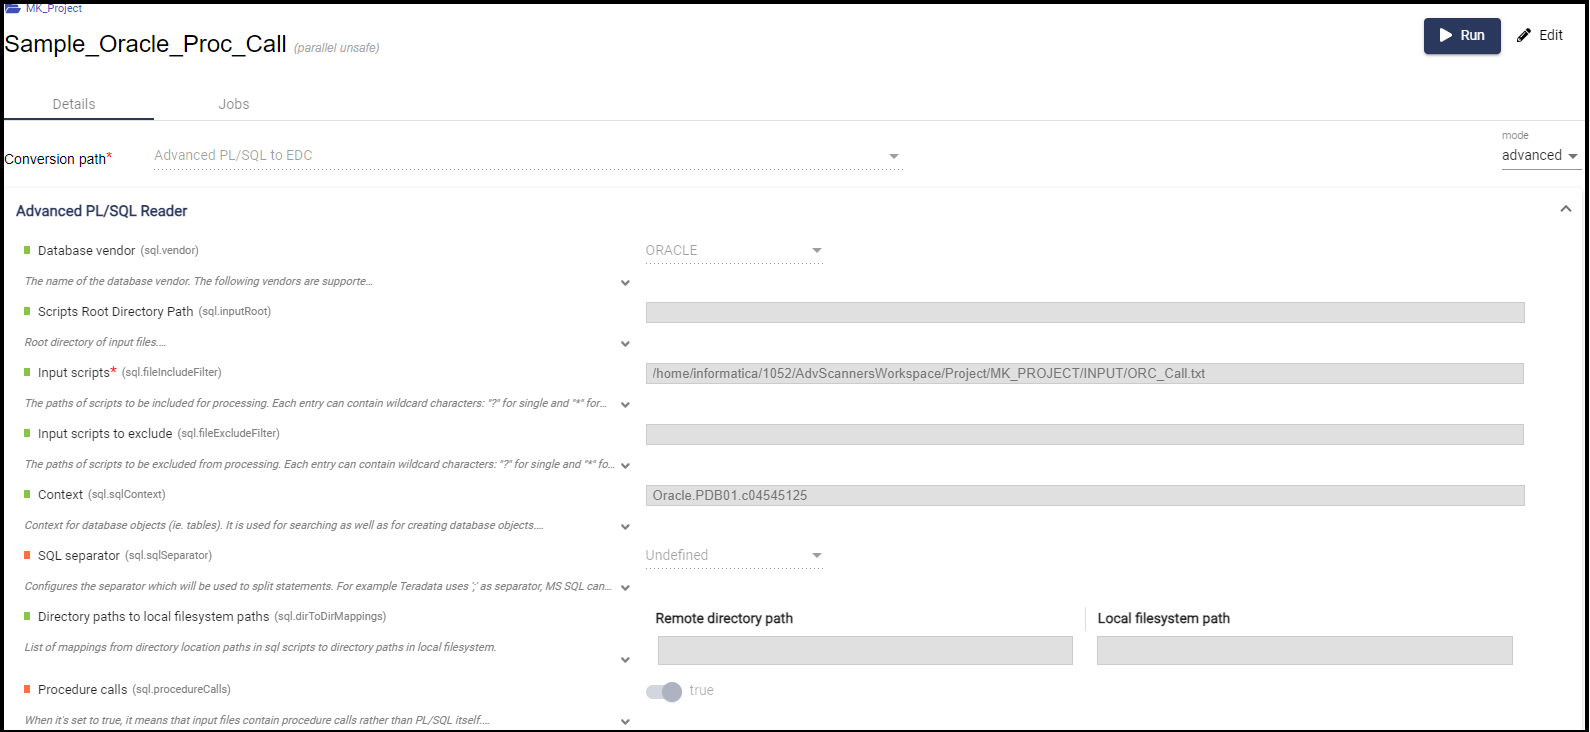
Task: Click the Local filesystem path field
Action: coord(1305,650)
